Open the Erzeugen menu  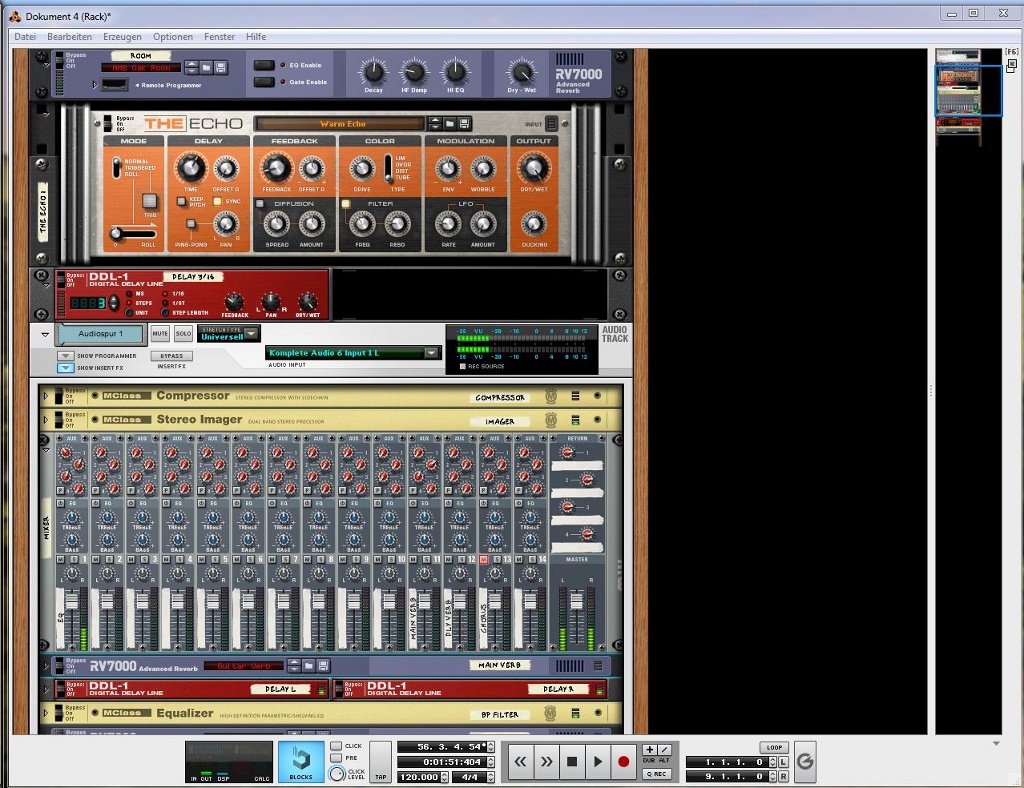(x=121, y=36)
